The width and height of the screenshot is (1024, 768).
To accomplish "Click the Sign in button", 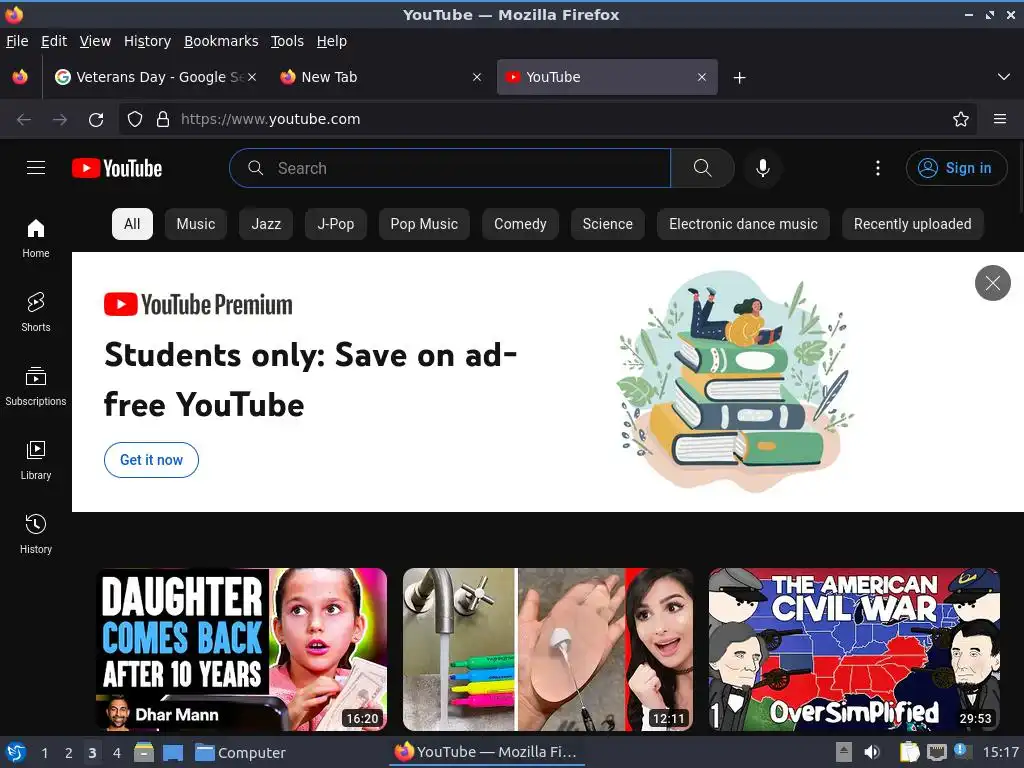I will click(956, 168).
